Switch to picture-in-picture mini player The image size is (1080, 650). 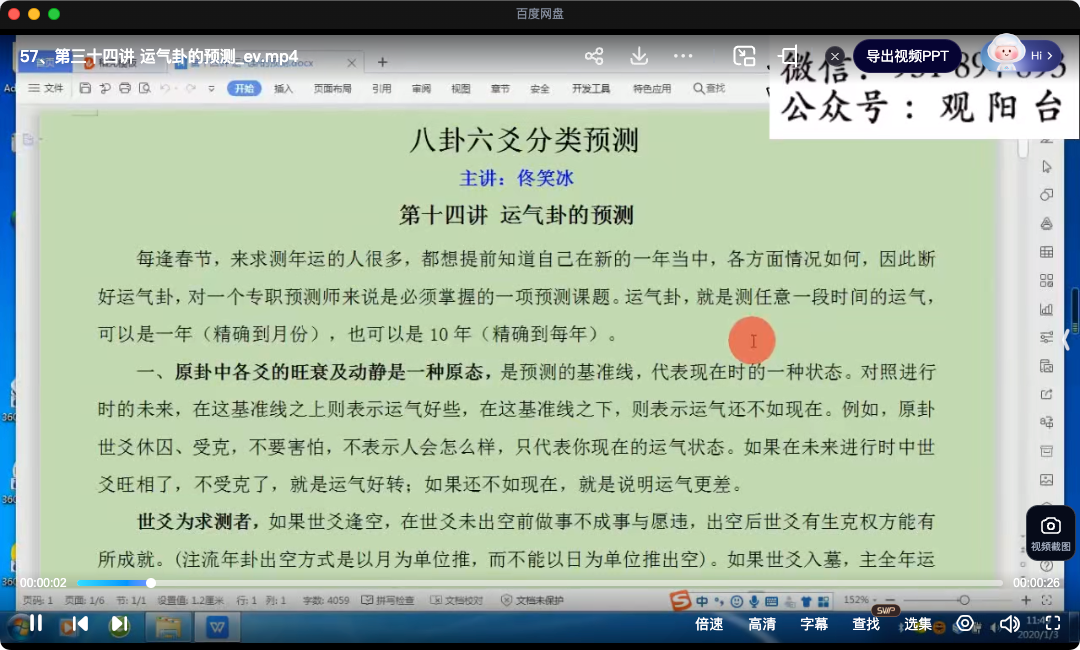(744, 56)
